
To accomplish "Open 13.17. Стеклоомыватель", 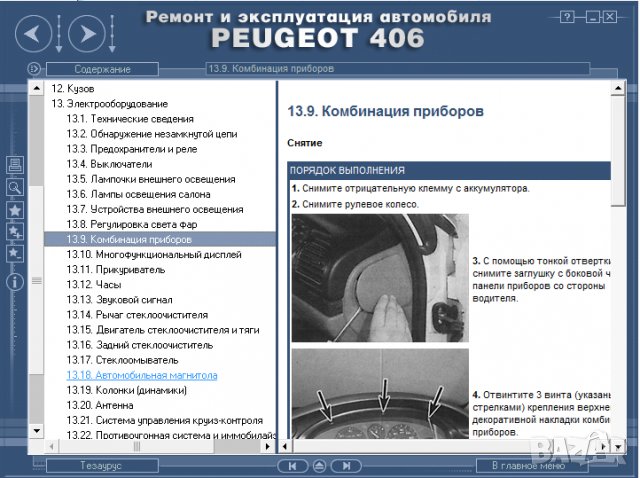I will pyautogui.click(x=122, y=360).
